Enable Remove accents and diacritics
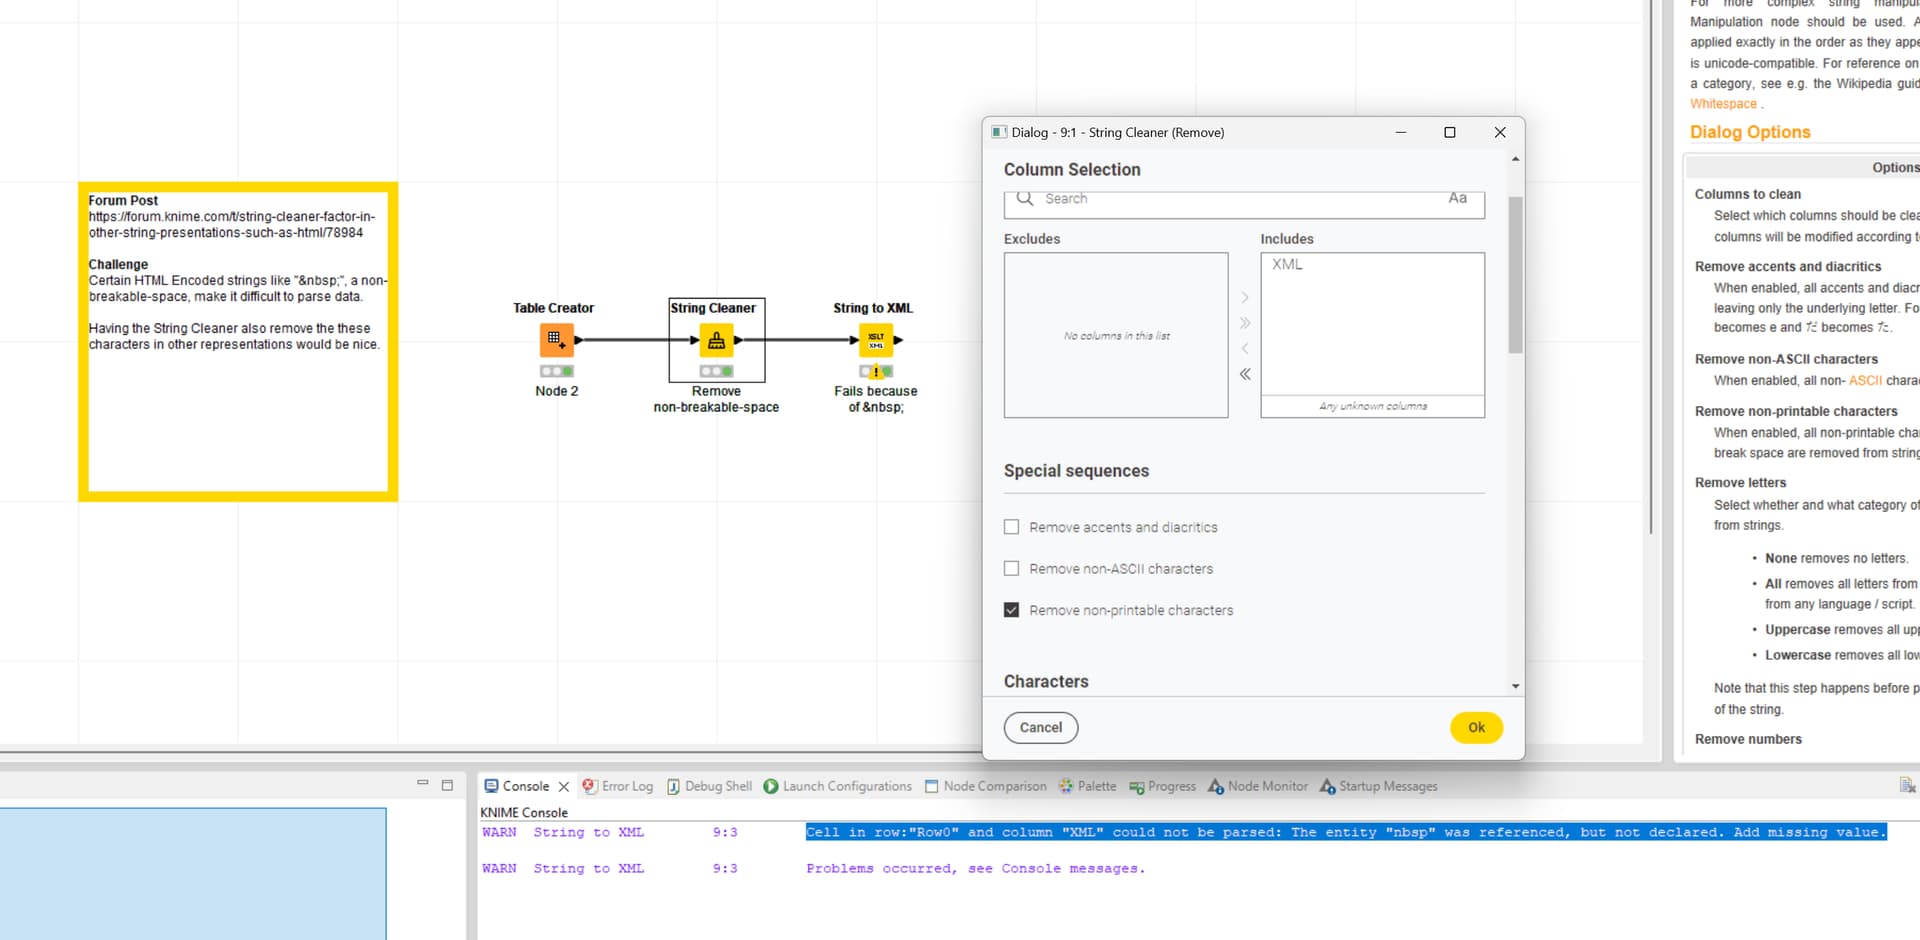1920x940 pixels. click(x=1012, y=527)
